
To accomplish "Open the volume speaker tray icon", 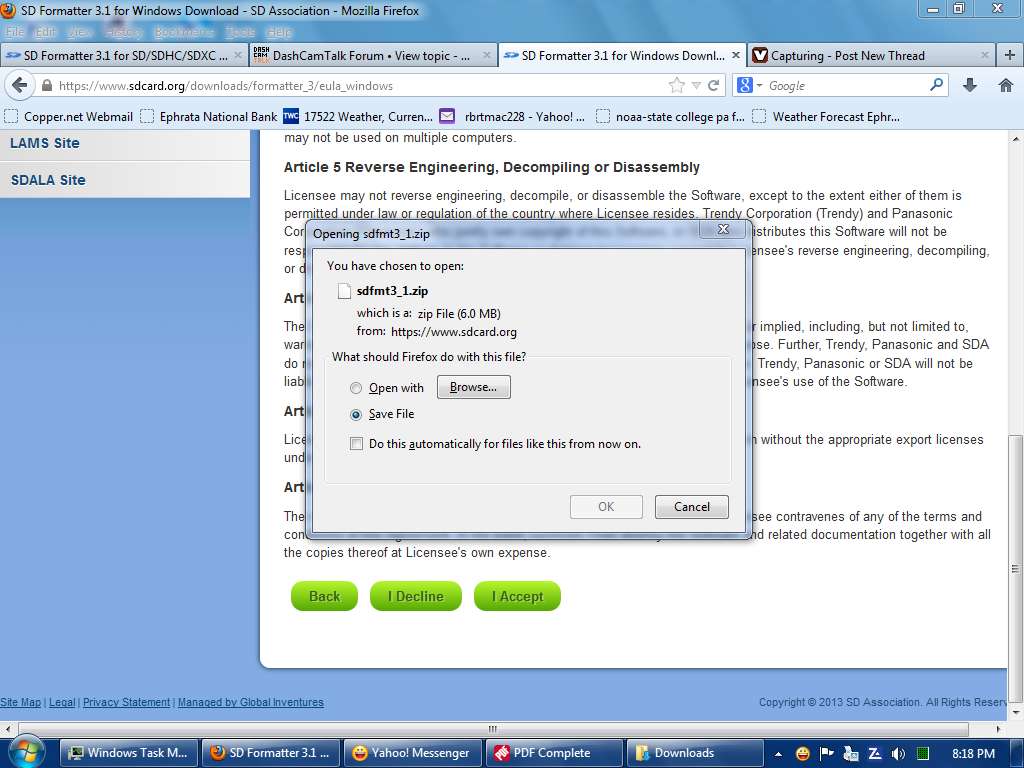I will point(899,754).
